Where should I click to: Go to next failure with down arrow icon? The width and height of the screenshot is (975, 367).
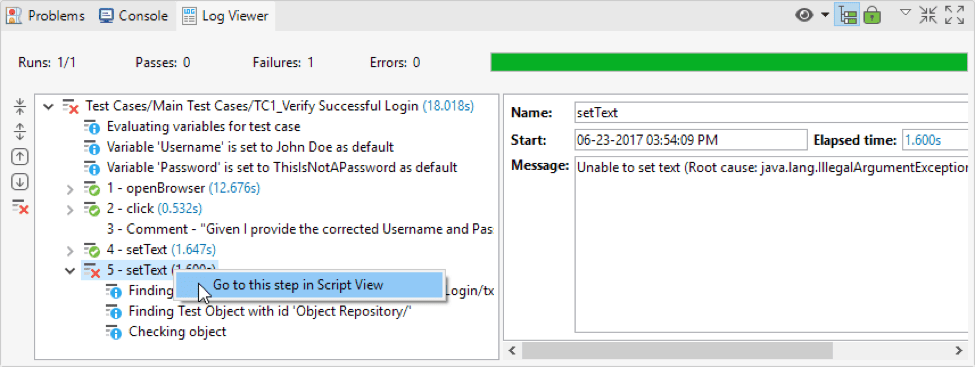pos(20,182)
